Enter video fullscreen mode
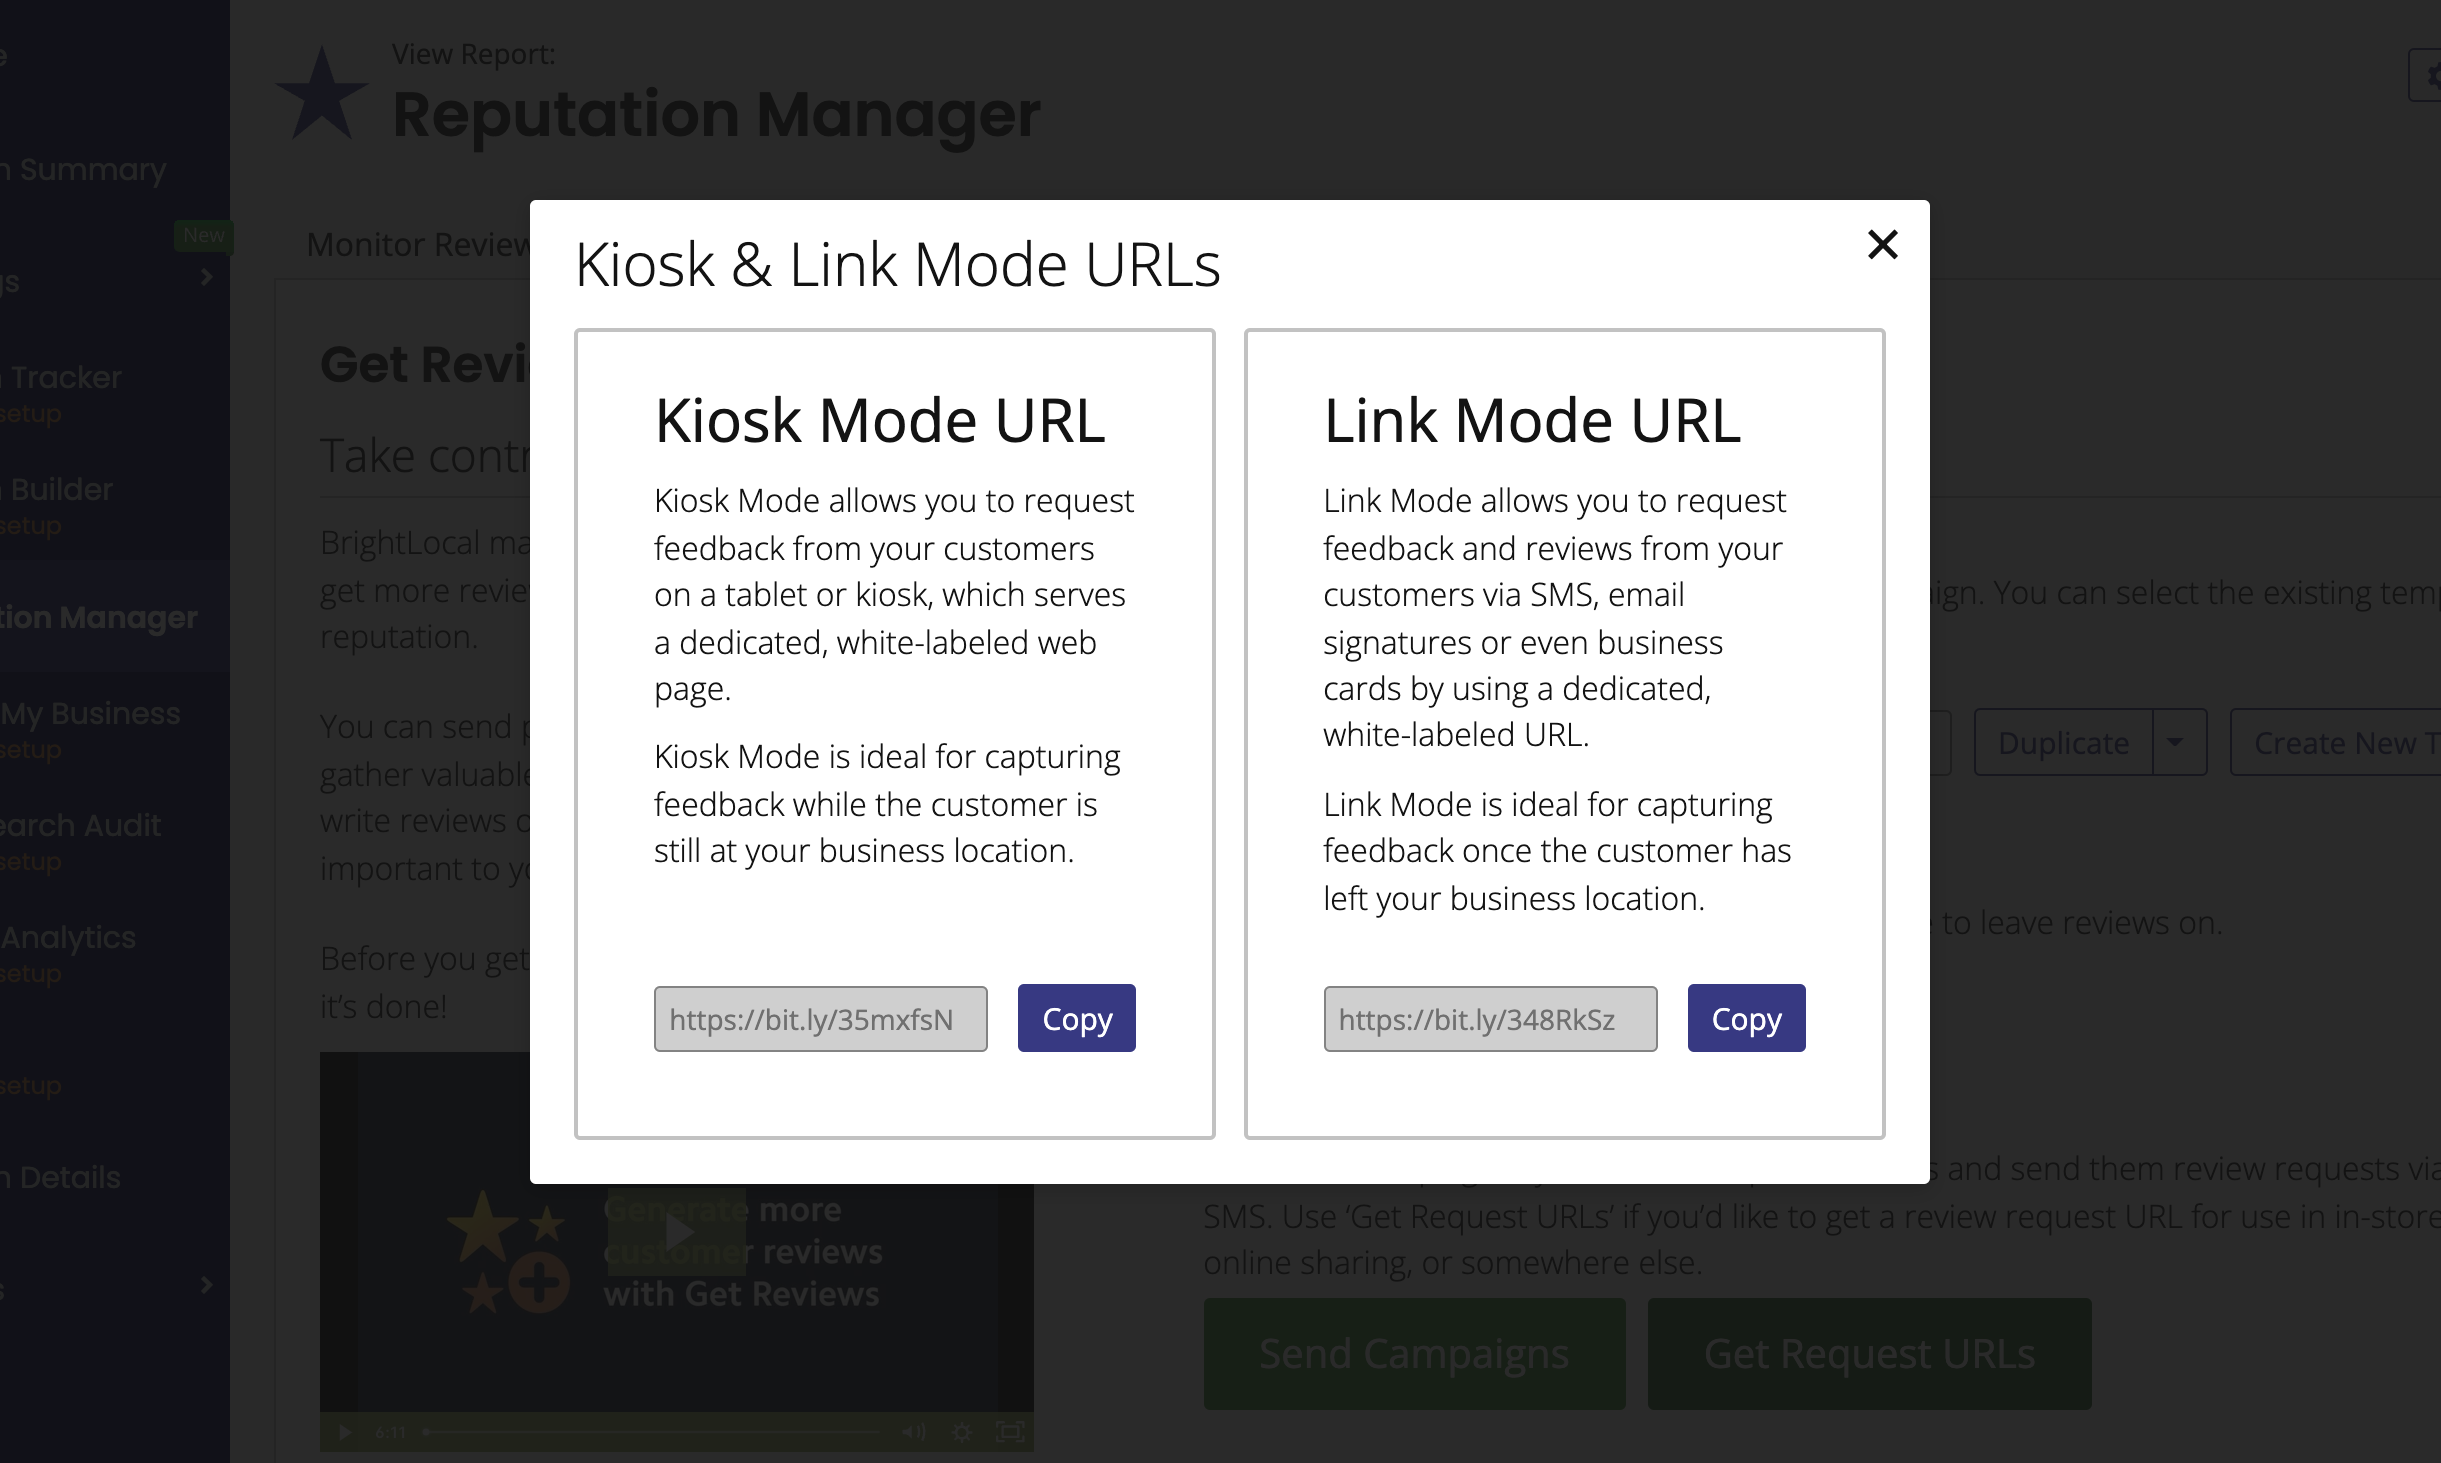The height and width of the screenshot is (1463, 2441). pyautogui.click(x=1011, y=1432)
